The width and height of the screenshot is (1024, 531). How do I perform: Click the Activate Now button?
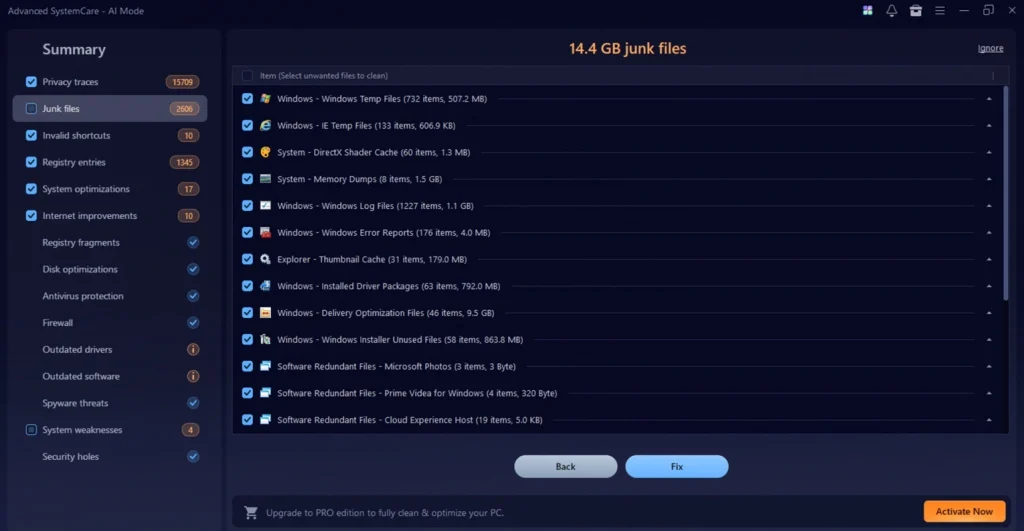pyautogui.click(x=965, y=511)
